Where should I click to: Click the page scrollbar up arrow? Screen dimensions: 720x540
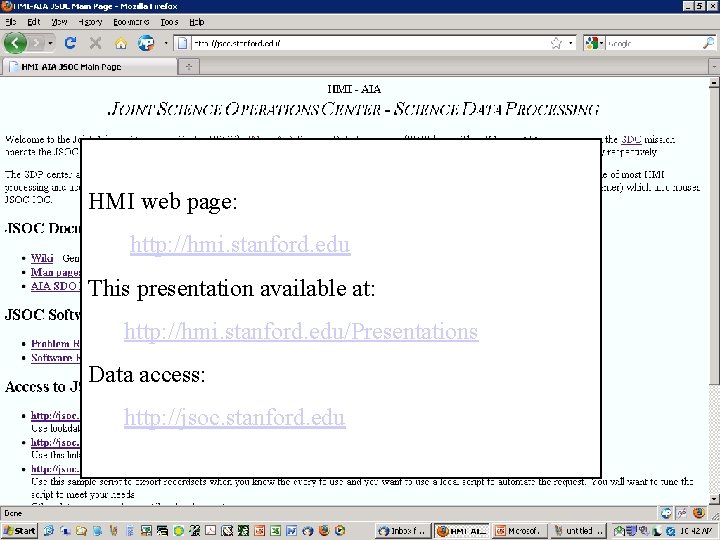[714, 83]
